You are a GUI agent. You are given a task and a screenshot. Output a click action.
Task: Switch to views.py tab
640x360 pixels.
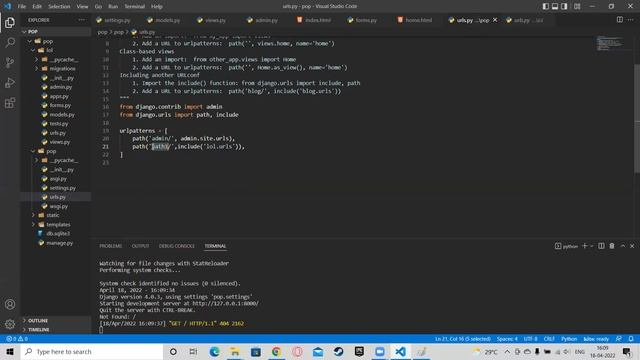[211, 20]
